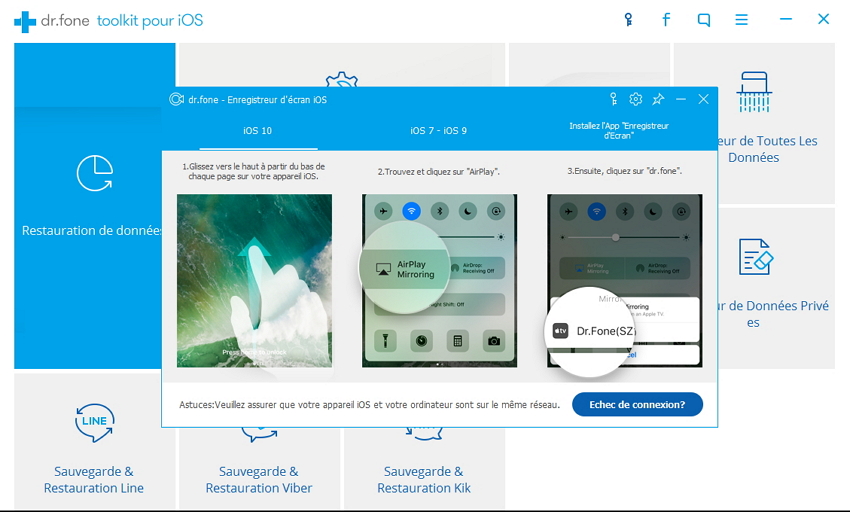This screenshot has height=512, width=850.
Task: Close the iOS screen recorder window
Action: coord(703,99)
